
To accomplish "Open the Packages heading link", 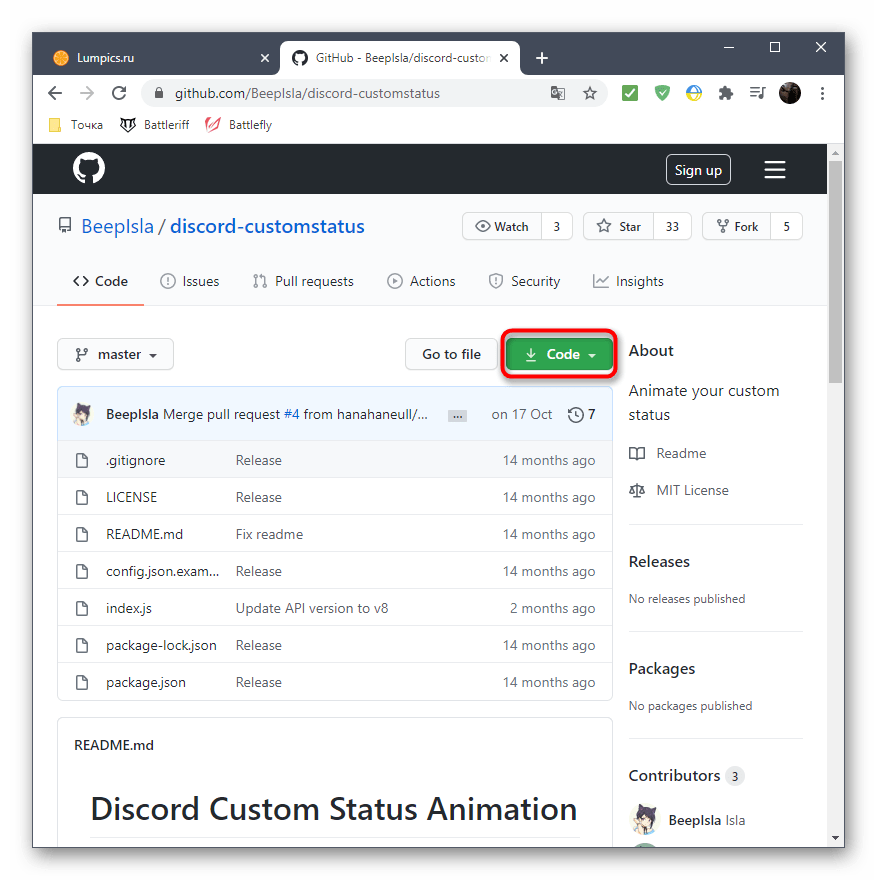I will click(x=662, y=668).
